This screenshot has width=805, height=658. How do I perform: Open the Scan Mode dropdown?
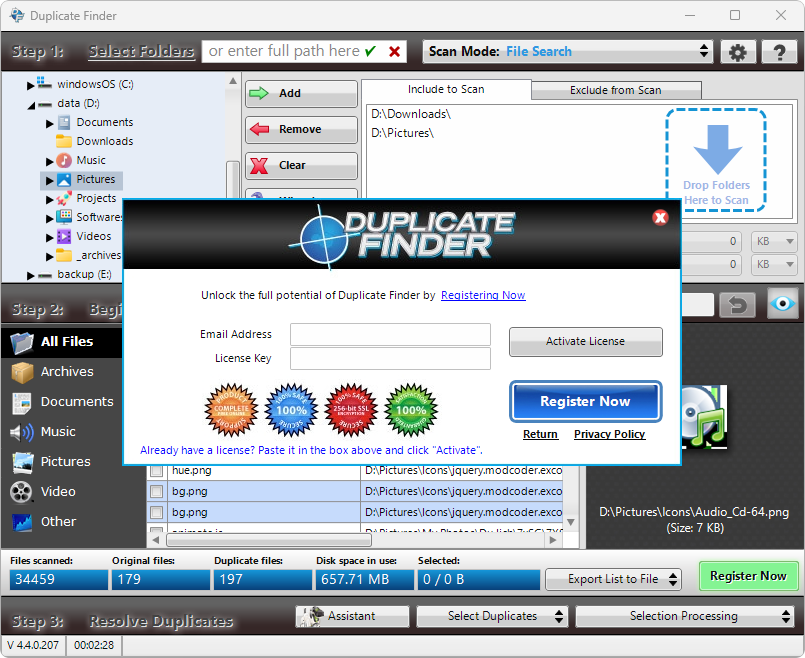click(x=567, y=51)
